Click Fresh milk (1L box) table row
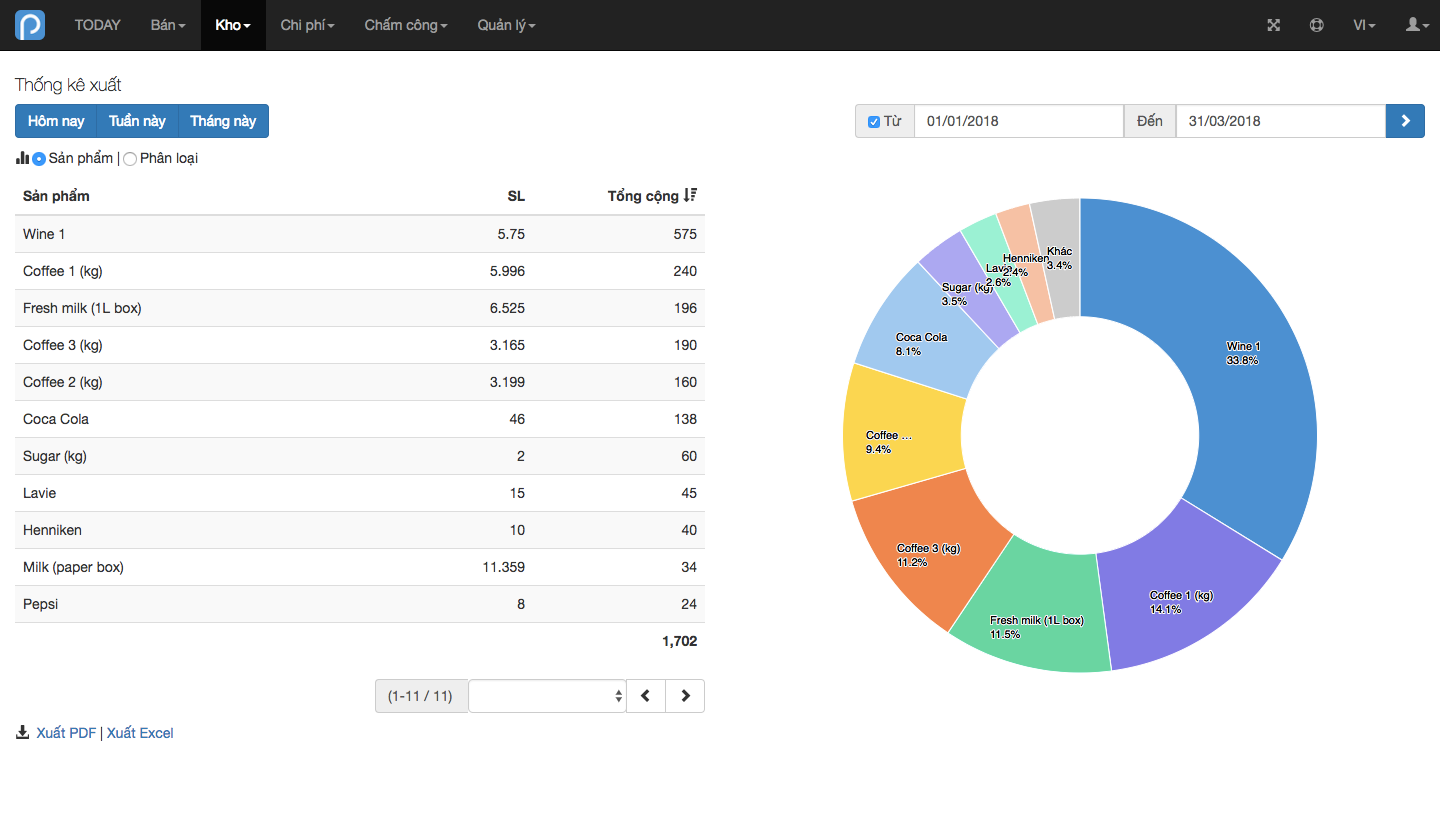The width and height of the screenshot is (1440, 826). pos(82,308)
